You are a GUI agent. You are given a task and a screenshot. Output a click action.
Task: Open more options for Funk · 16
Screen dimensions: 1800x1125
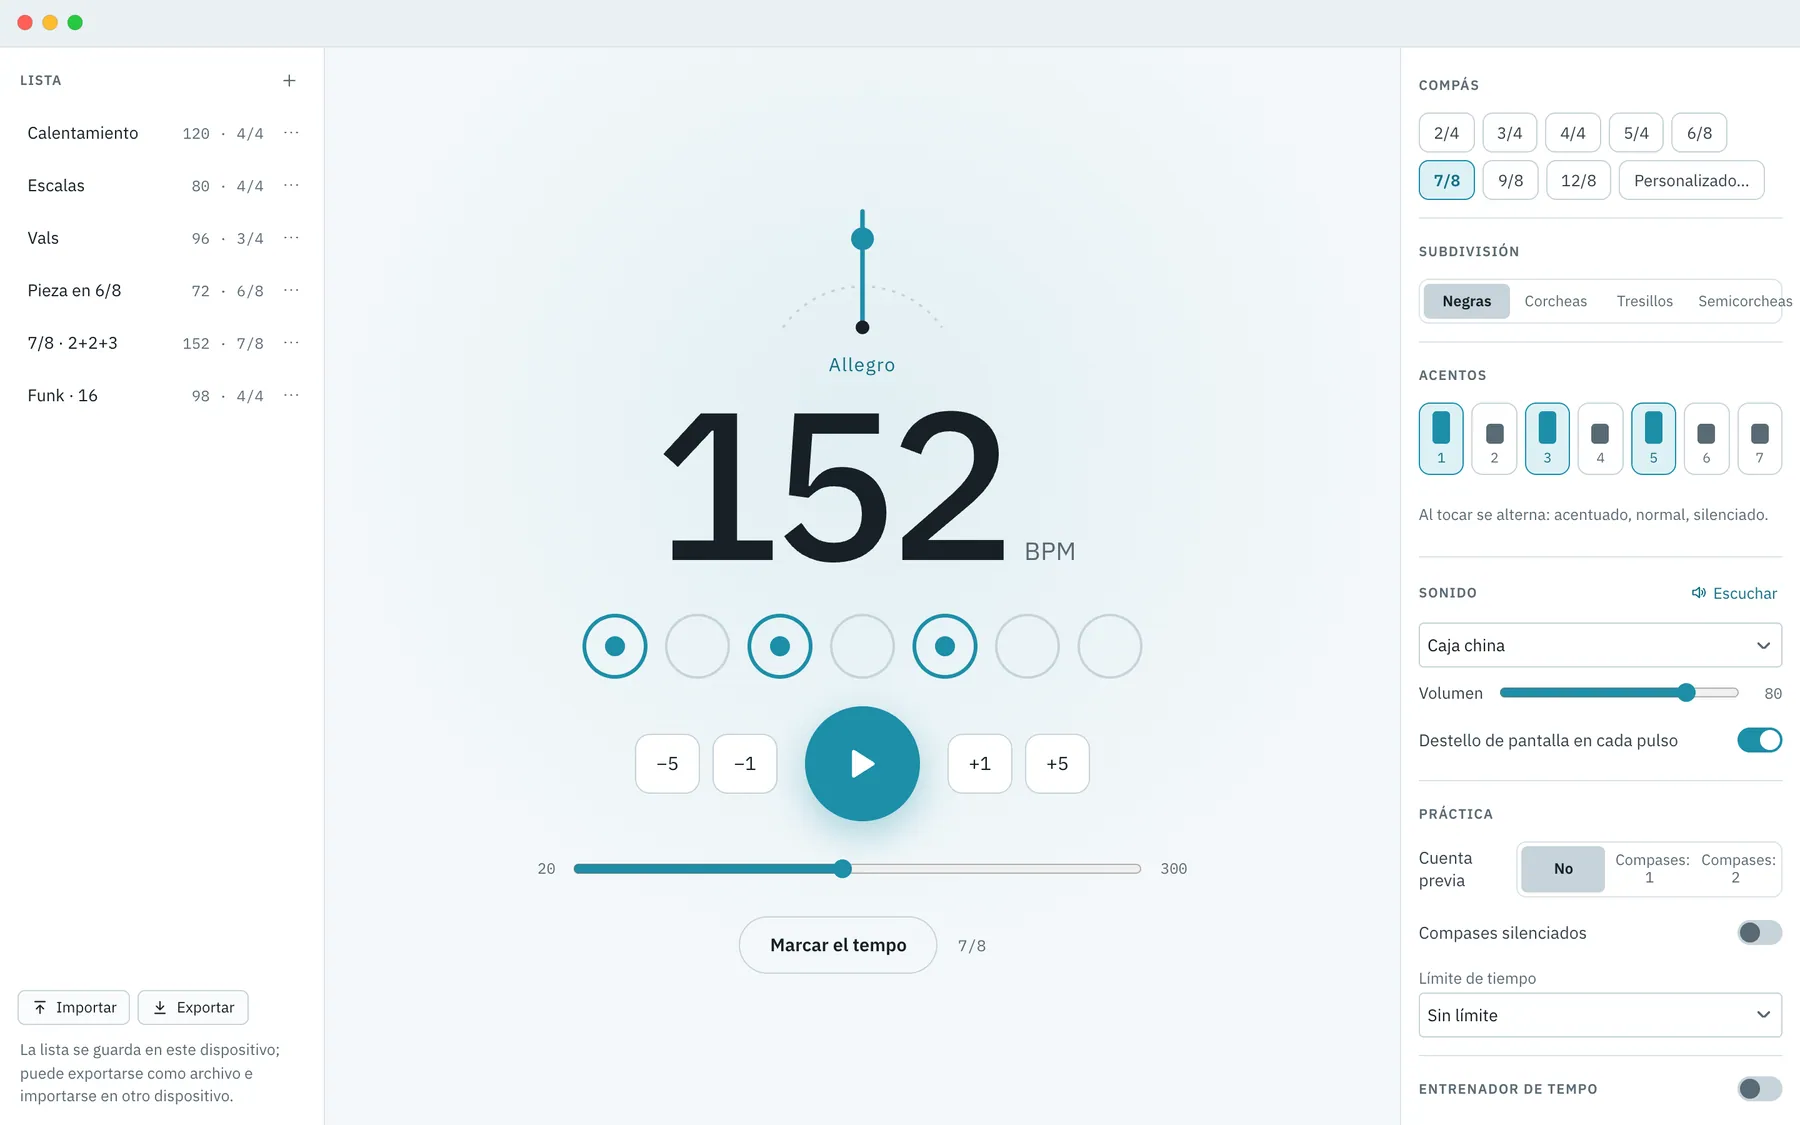click(291, 395)
